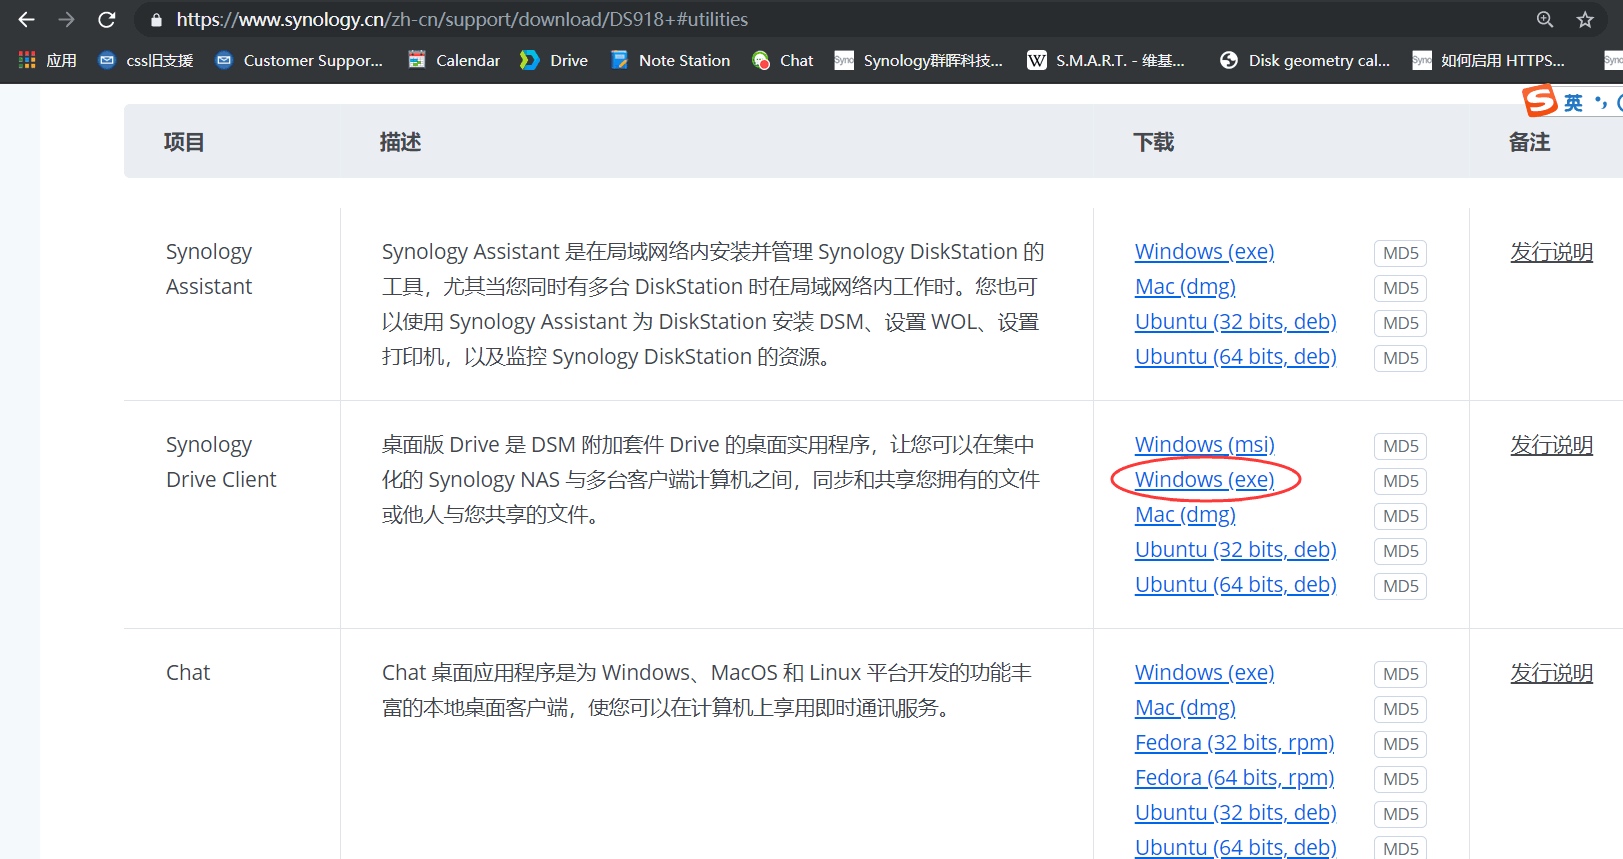The height and width of the screenshot is (859, 1623).
Task: Show MD5 for Synology Assistant Windows (exe)
Action: click(x=1400, y=253)
